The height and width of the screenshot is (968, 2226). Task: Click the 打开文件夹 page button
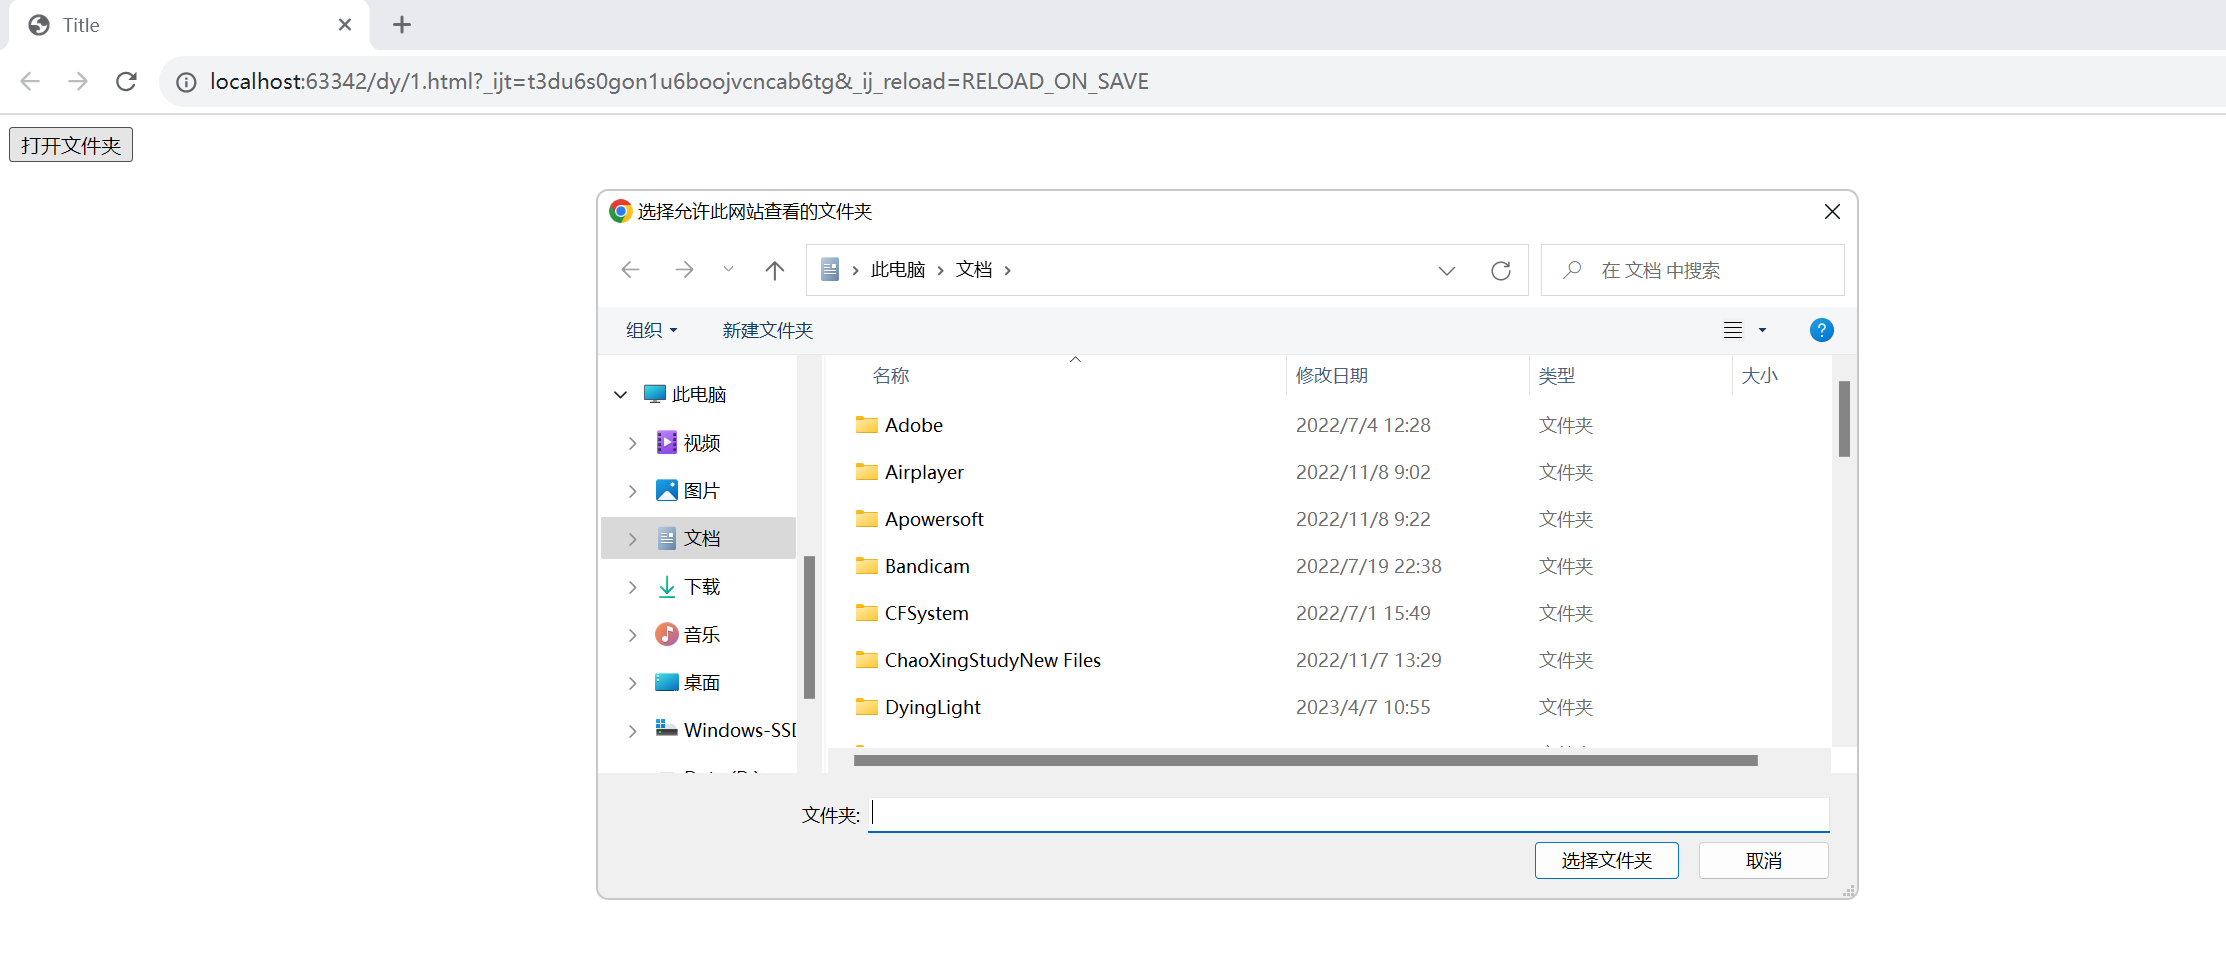pyautogui.click(x=71, y=145)
